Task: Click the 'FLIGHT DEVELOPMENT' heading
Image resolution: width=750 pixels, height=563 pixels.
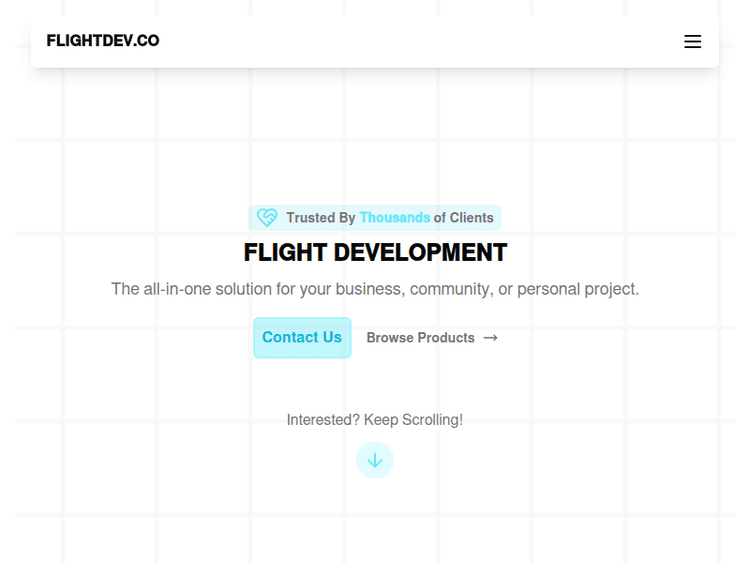Action: (375, 253)
